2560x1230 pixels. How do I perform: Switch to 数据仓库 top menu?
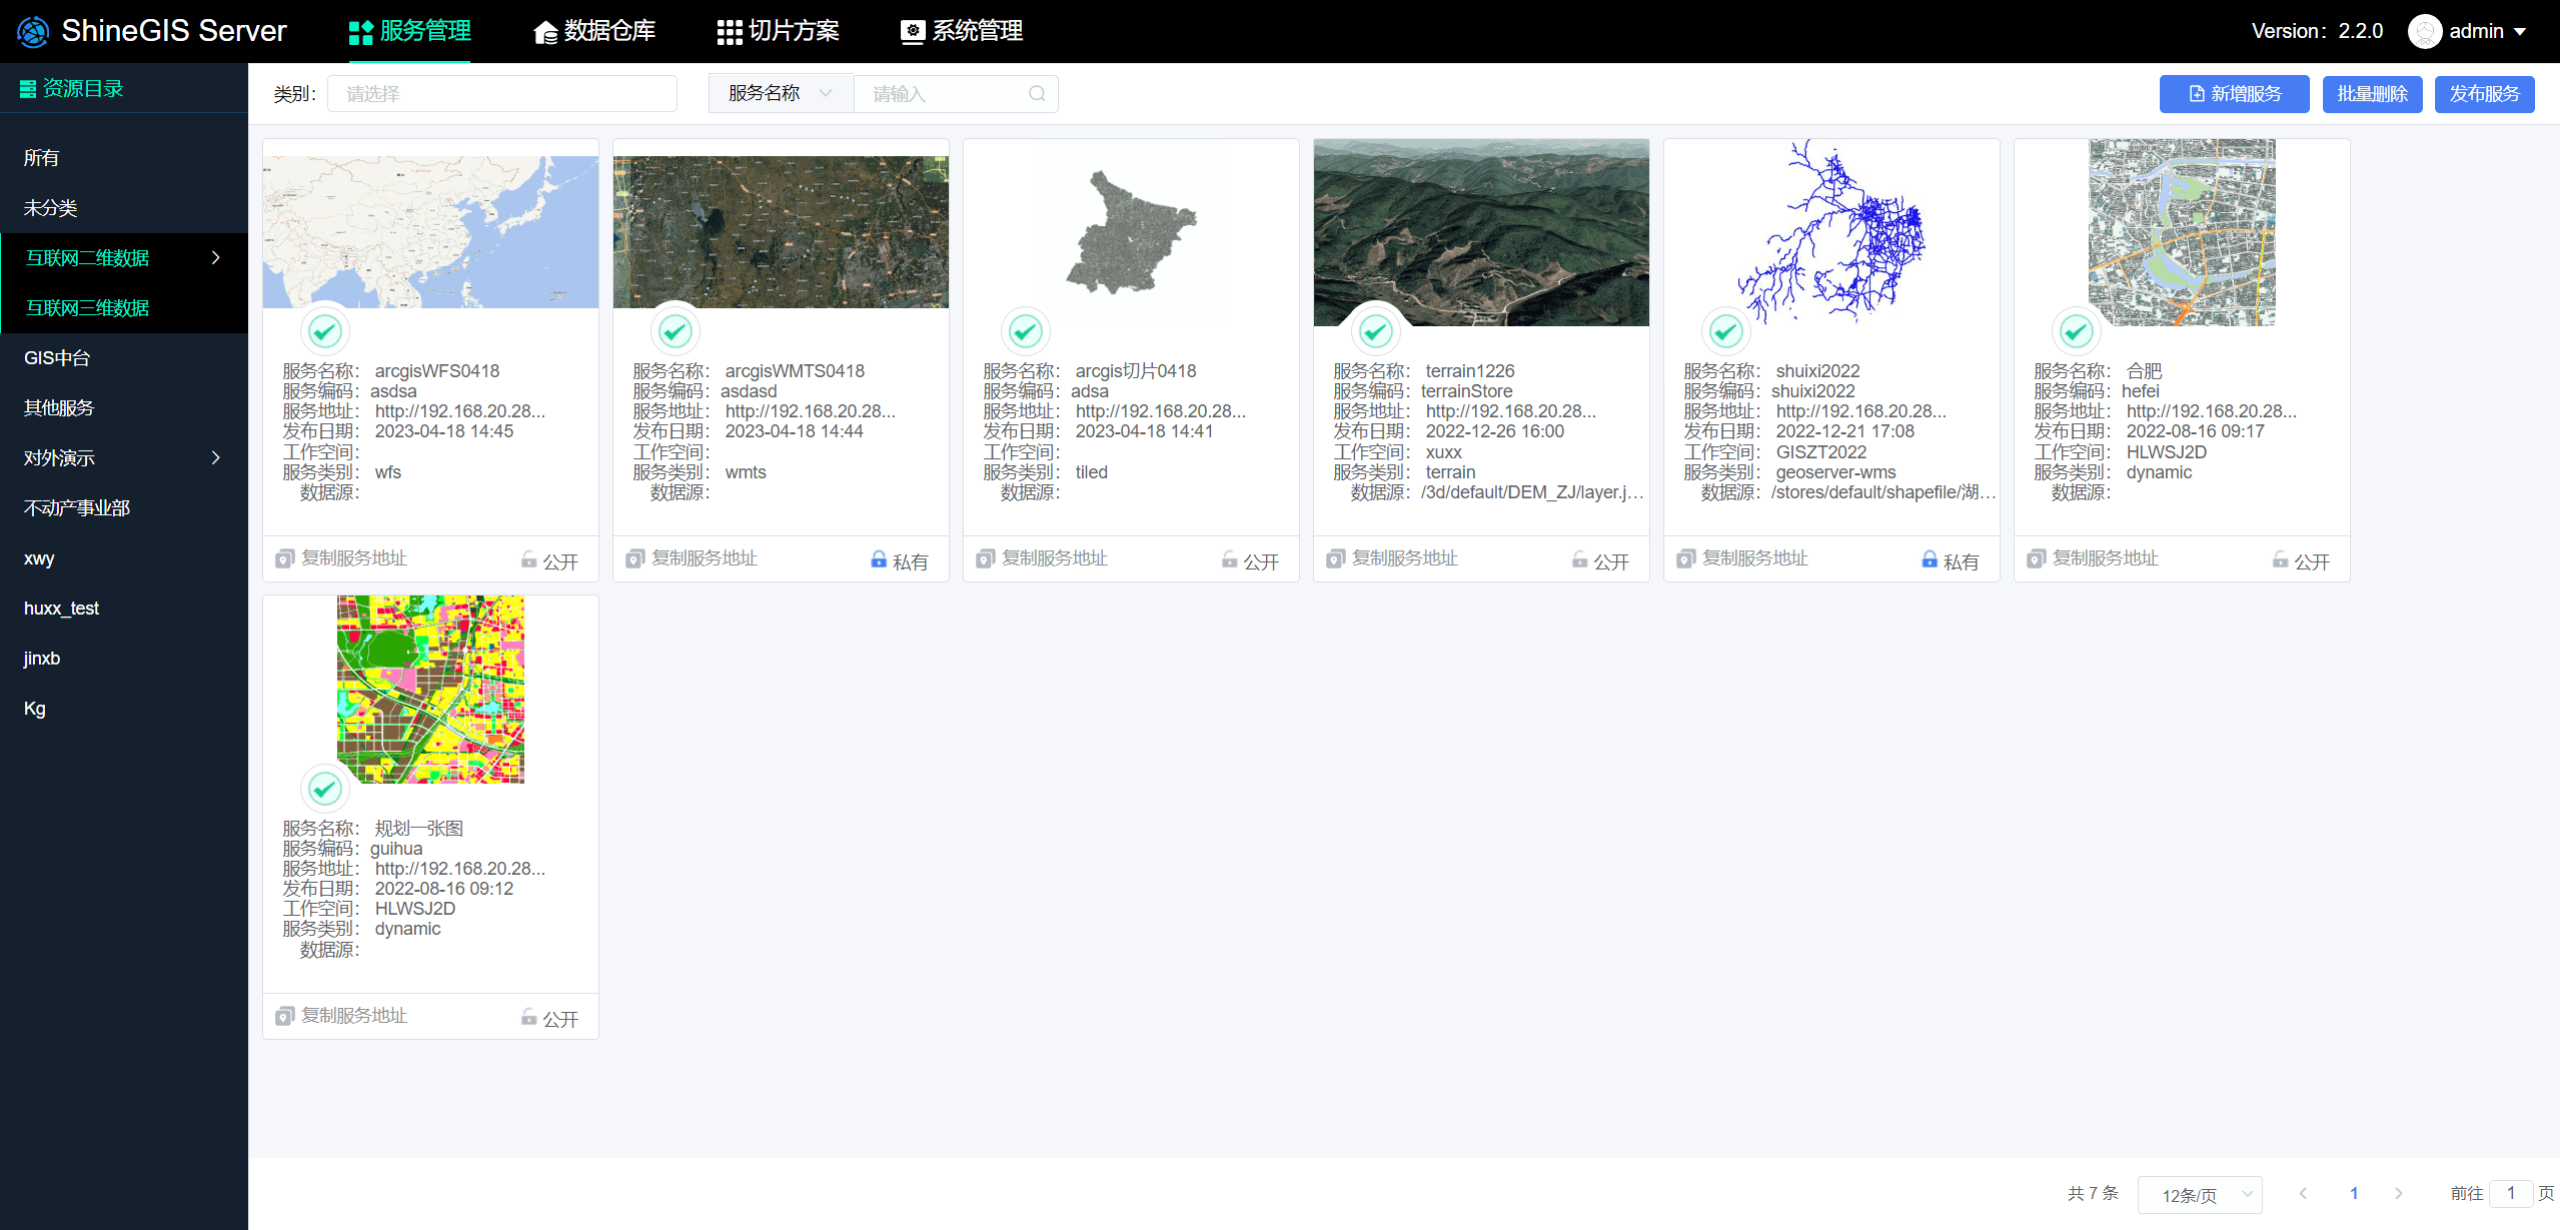tap(595, 31)
